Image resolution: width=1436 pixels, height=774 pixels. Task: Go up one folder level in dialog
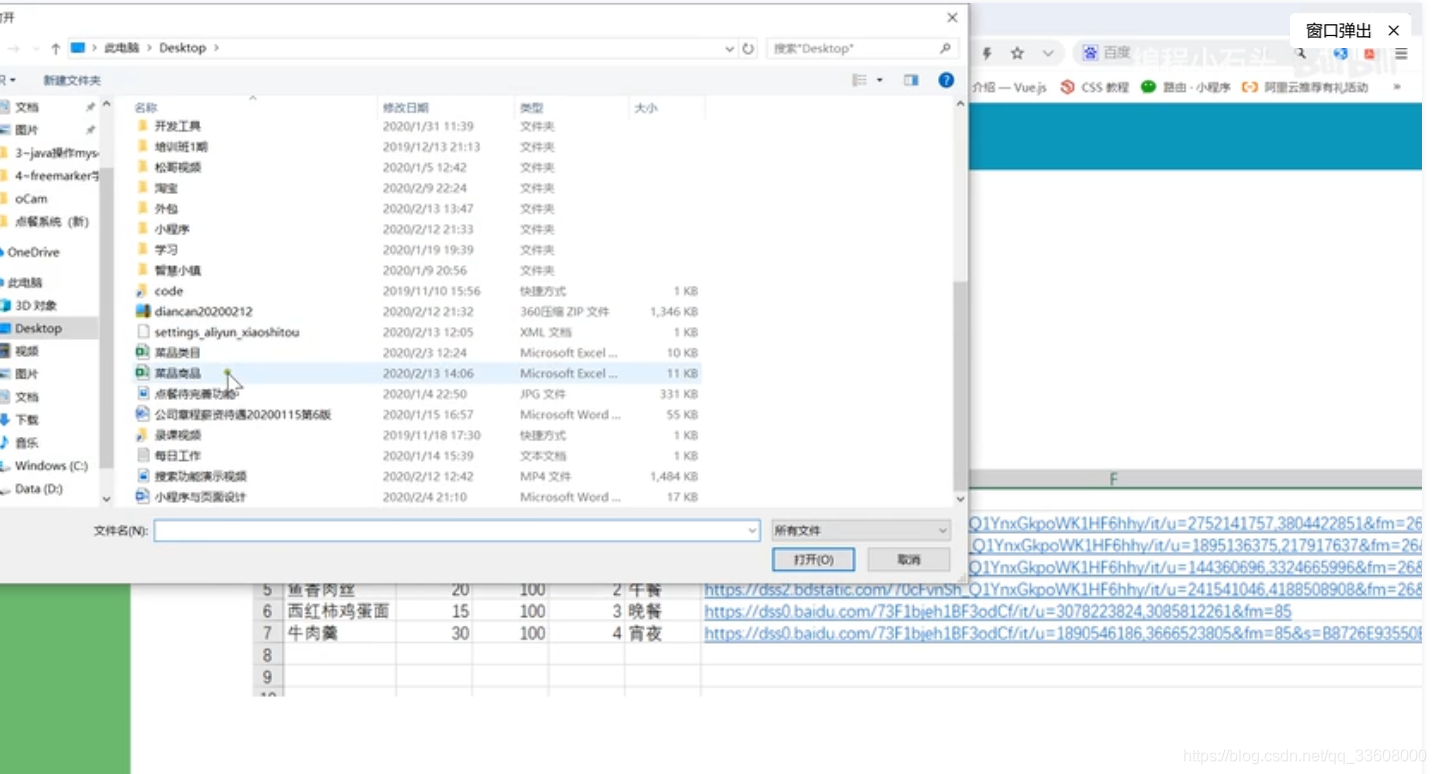(55, 48)
